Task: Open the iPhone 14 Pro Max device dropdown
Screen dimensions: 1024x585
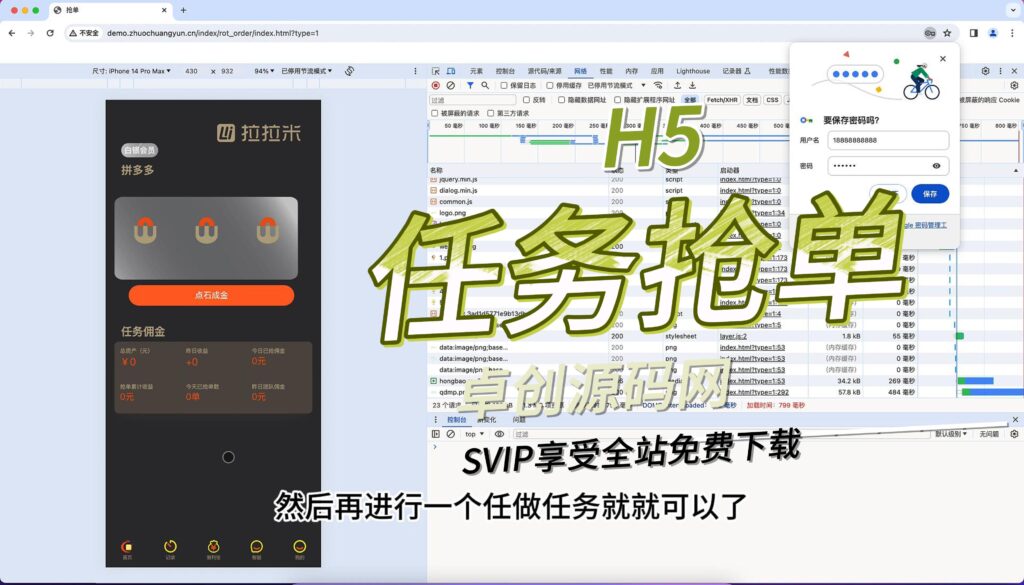Action: (x=131, y=71)
